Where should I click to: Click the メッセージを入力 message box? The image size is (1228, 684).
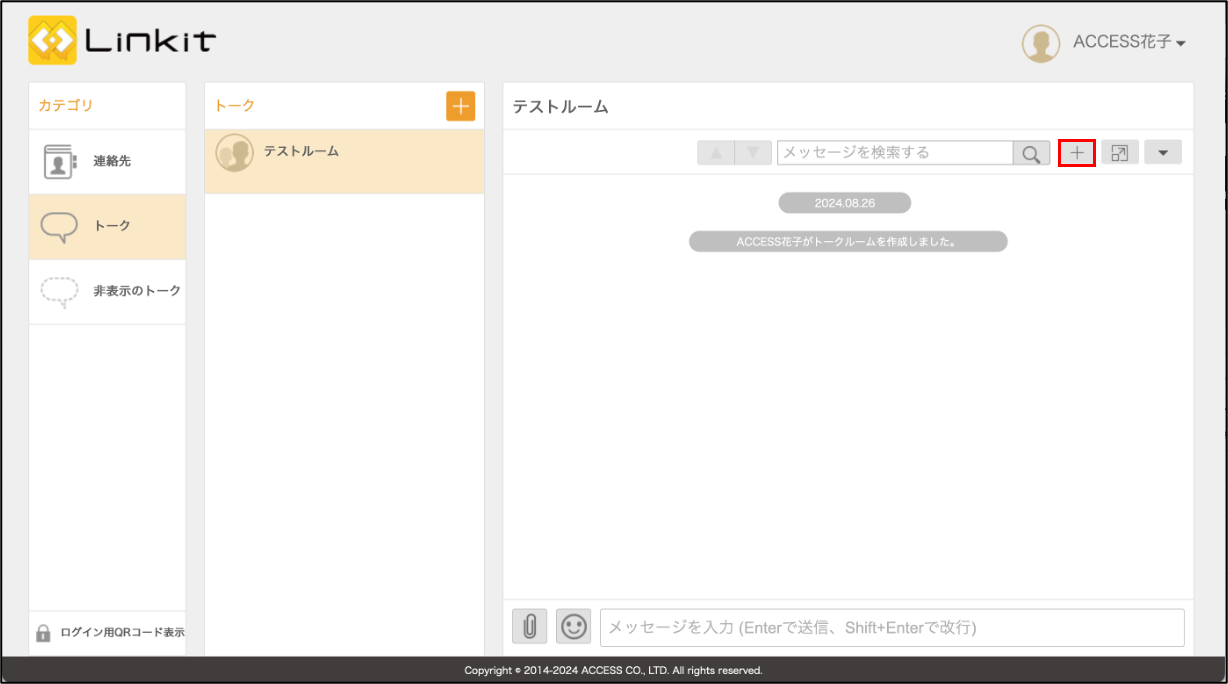coord(891,628)
